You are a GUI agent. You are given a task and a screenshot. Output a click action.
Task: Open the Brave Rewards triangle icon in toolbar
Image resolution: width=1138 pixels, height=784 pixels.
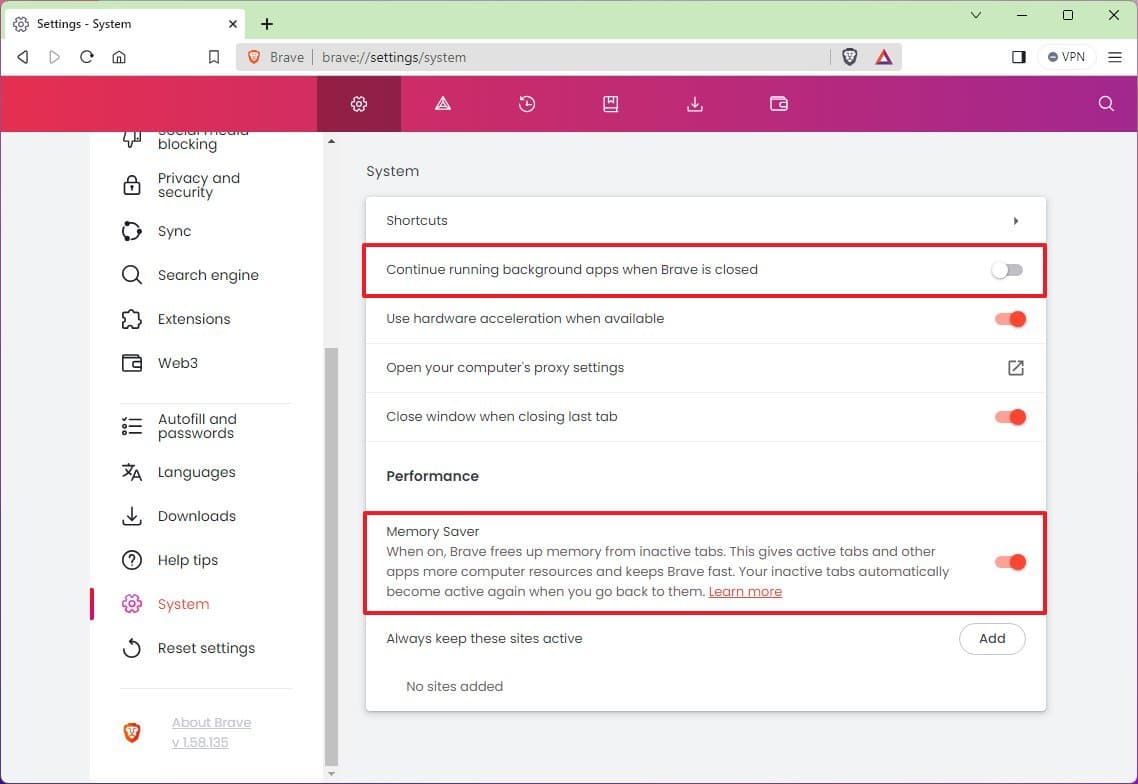(x=883, y=57)
